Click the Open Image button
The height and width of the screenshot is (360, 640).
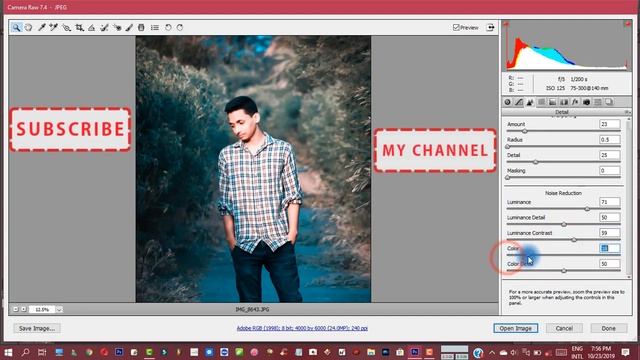click(x=516, y=328)
